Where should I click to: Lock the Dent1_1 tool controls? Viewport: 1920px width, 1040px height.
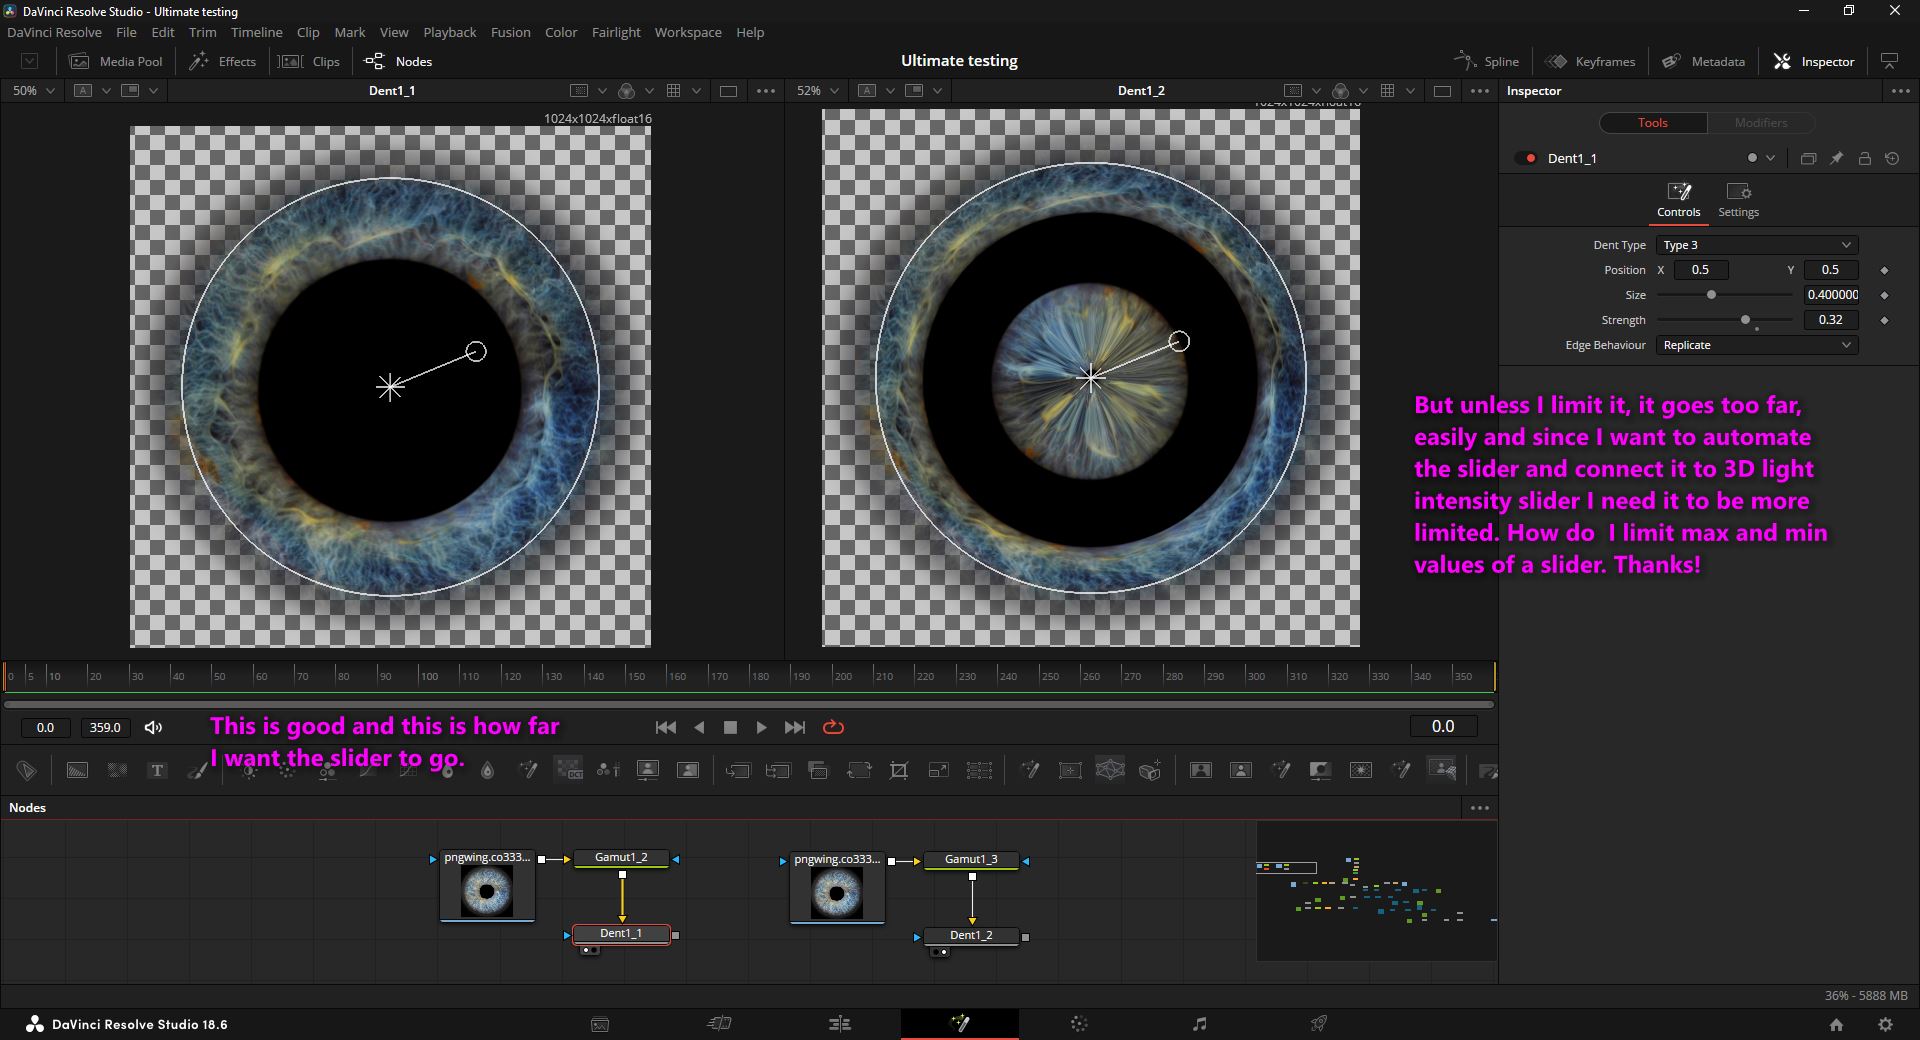click(1864, 158)
